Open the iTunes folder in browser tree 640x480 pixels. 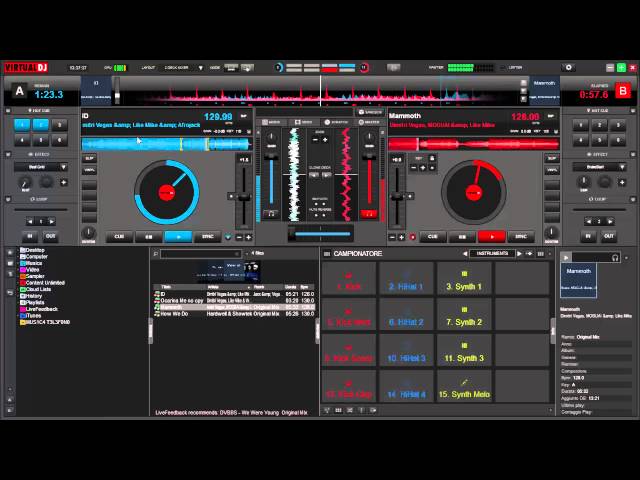coord(31,316)
